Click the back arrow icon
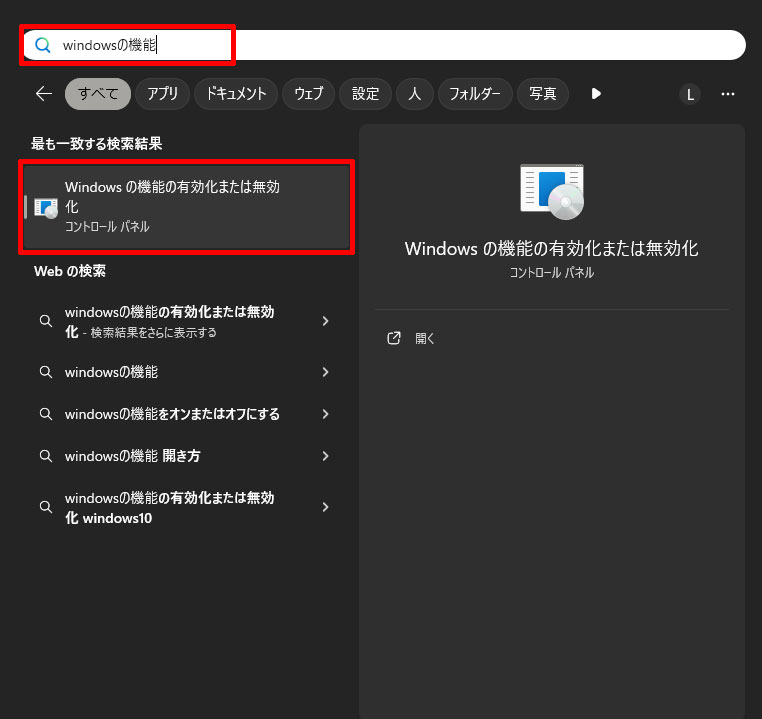Screen dimensions: 762x719 [43, 94]
